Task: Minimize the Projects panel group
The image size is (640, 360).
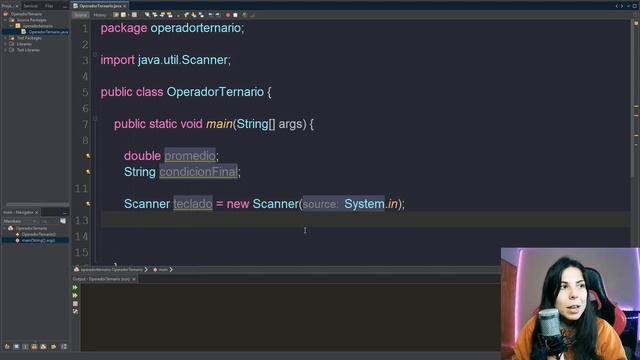Action: [65, 7]
